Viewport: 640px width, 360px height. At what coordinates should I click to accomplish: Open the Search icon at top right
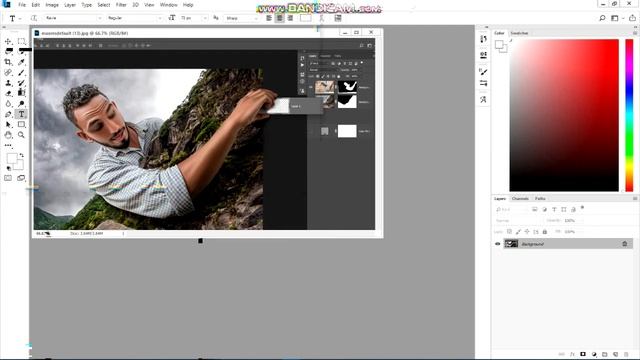coord(602,18)
